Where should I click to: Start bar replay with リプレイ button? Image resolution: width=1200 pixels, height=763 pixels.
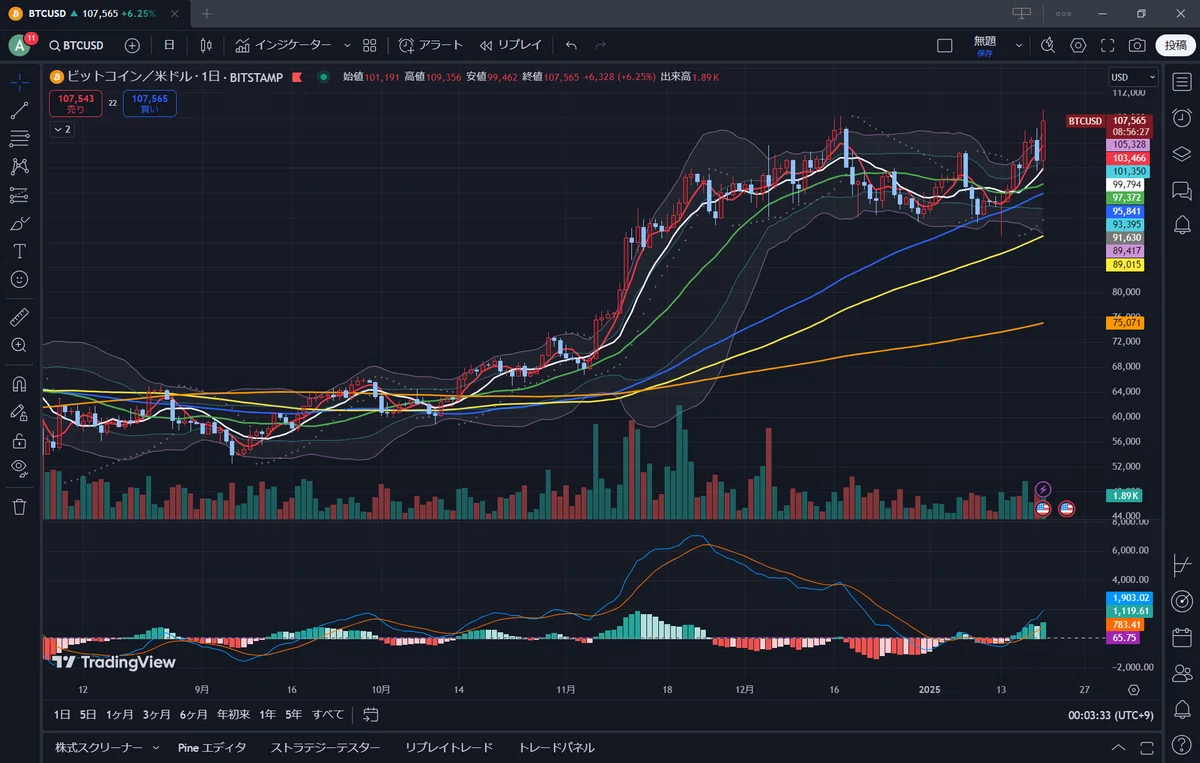click(x=511, y=45)
